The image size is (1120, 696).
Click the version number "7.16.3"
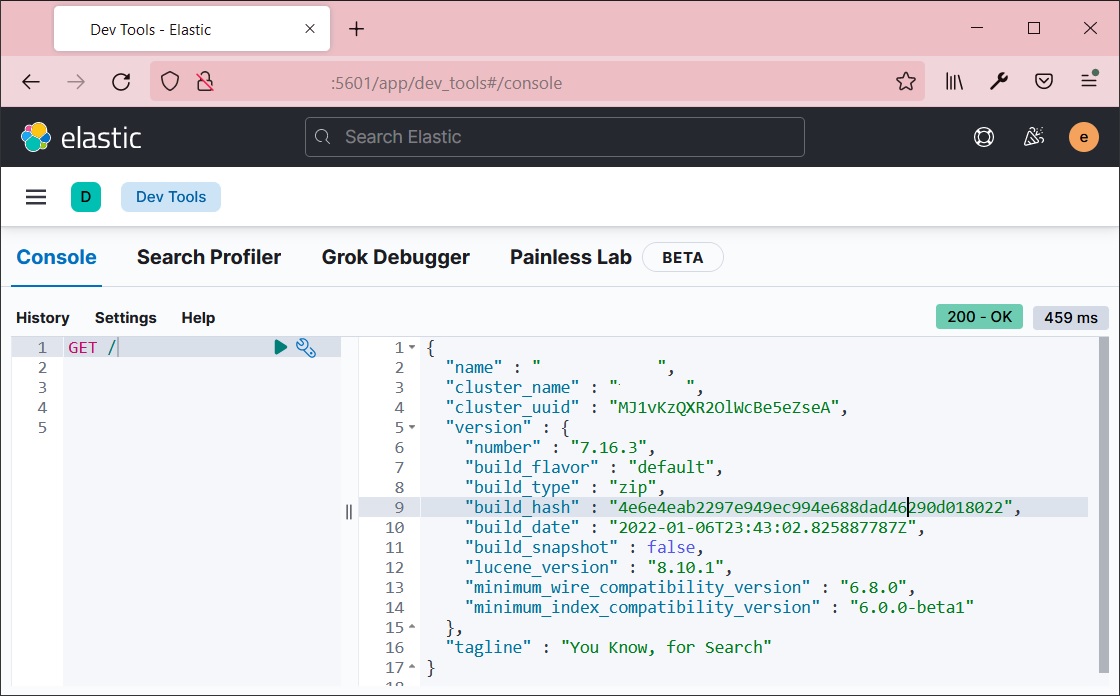[609, 448]
